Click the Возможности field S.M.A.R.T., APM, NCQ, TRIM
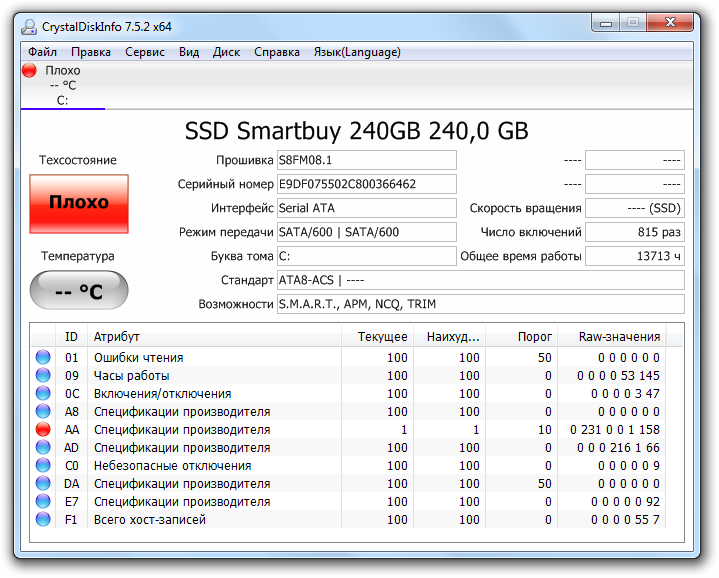Viewport: 719px width, 578px height. tap(481, 304)
